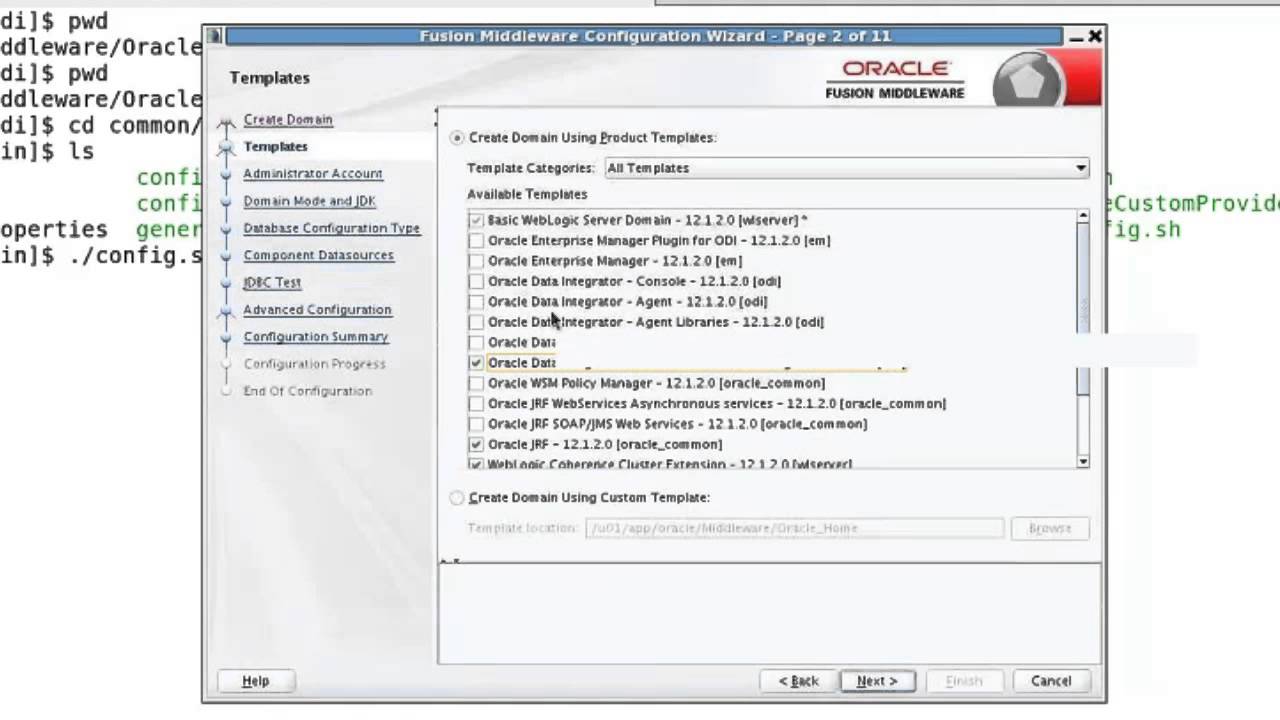The height and width of the screenshot is (720, 1280).
Task: Click the templates list scroll down arrow
Action: pos(1083,461)
